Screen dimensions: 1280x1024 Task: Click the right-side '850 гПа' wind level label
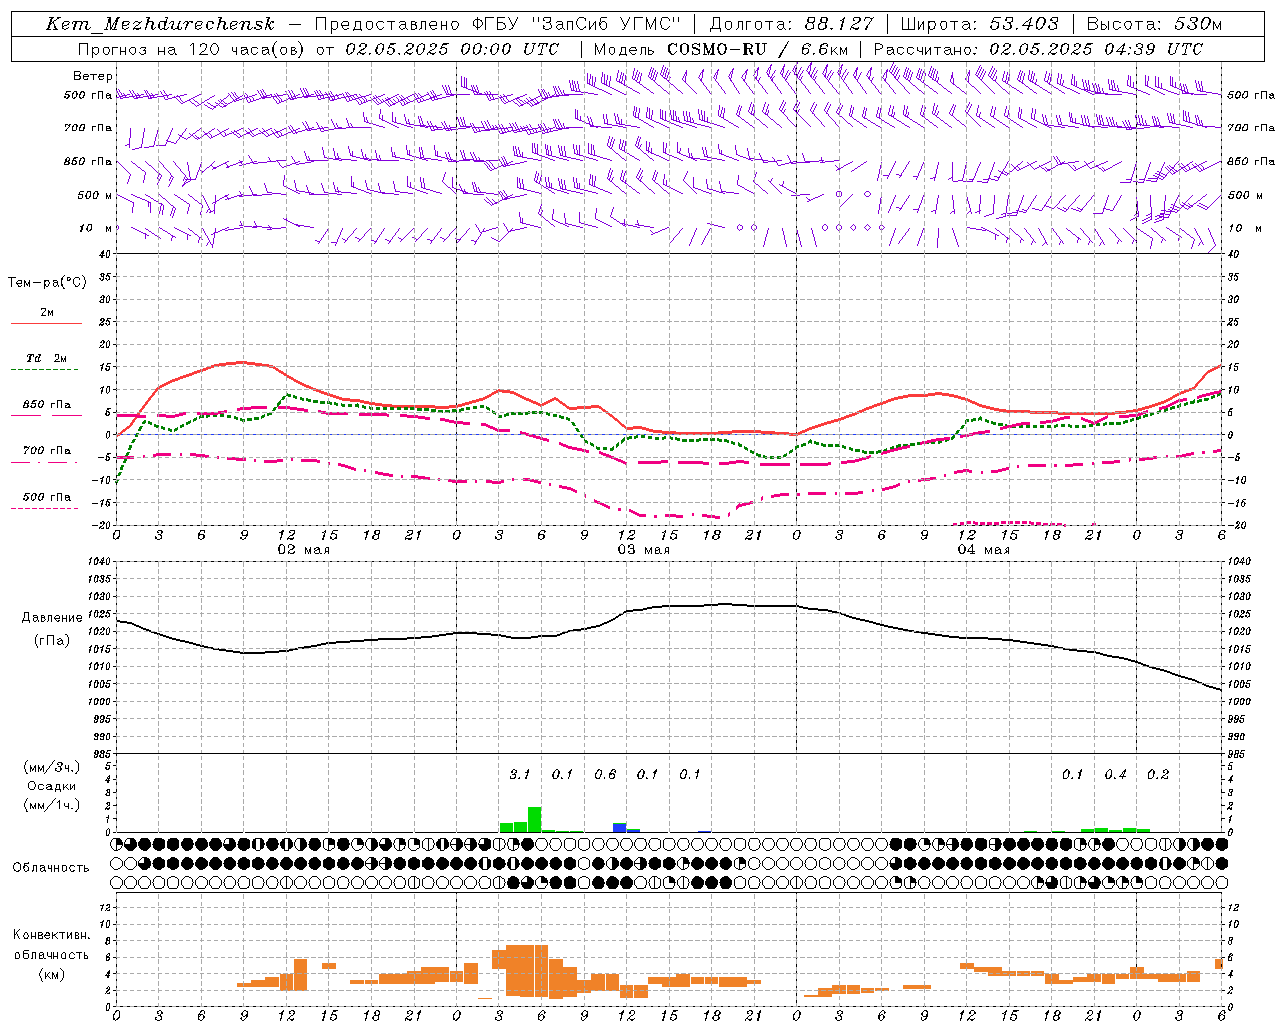pyautogui.click(x=1251, y=161)
